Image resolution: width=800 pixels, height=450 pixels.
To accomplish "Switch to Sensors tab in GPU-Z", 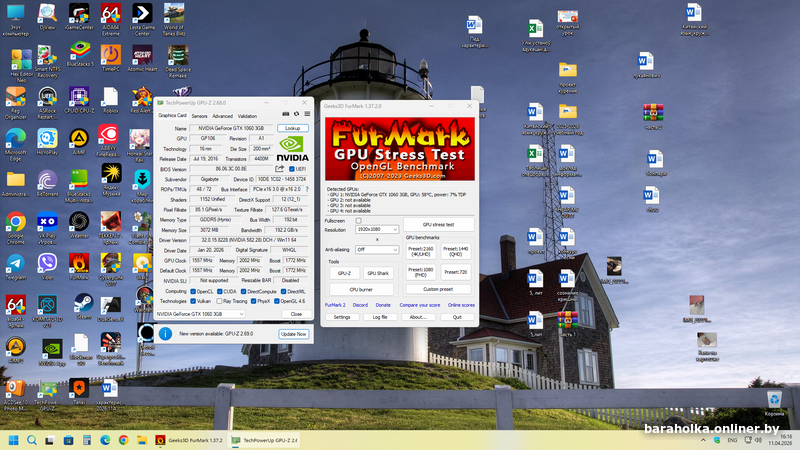I will pyautogui.click(x=199, y=116).
